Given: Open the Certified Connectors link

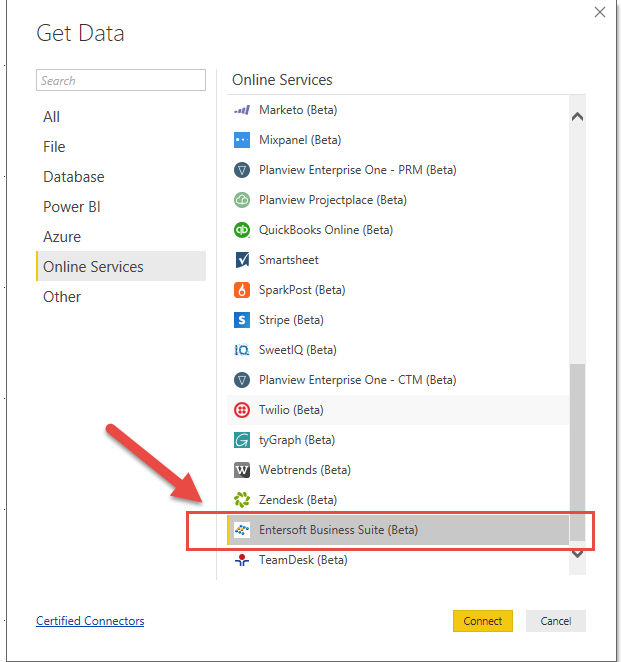Looking at the screenshot, I should tap(90, 621).
